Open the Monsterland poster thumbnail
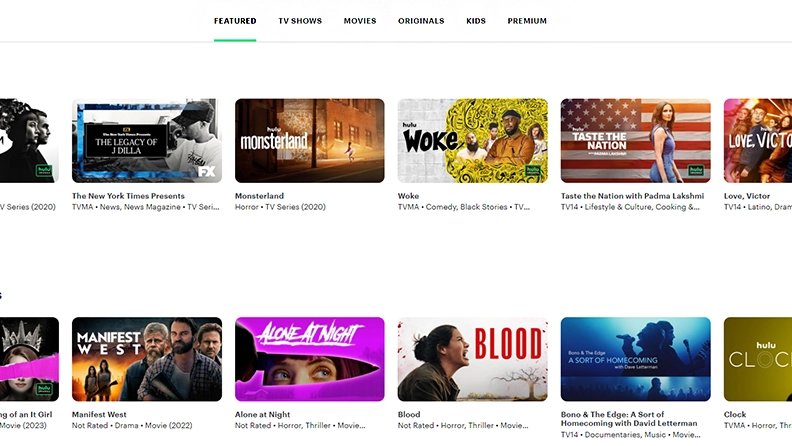 309,140
